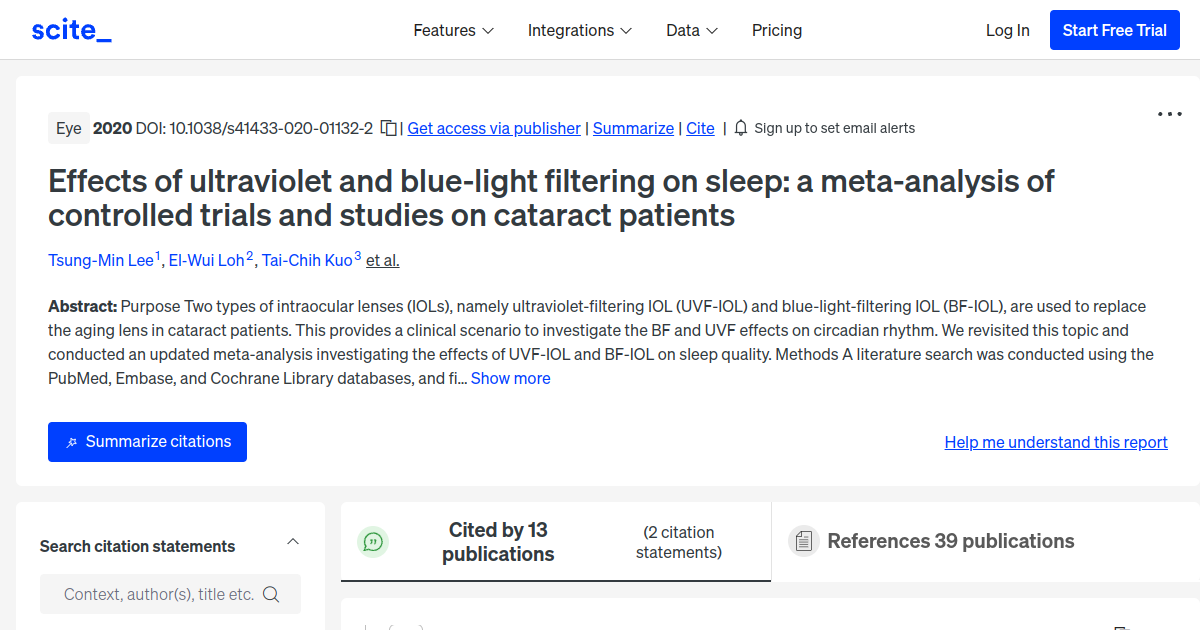Viewport: 1200px width, 630px height.
Task: Open the Integrations dropdown
Action: (580, 30)
